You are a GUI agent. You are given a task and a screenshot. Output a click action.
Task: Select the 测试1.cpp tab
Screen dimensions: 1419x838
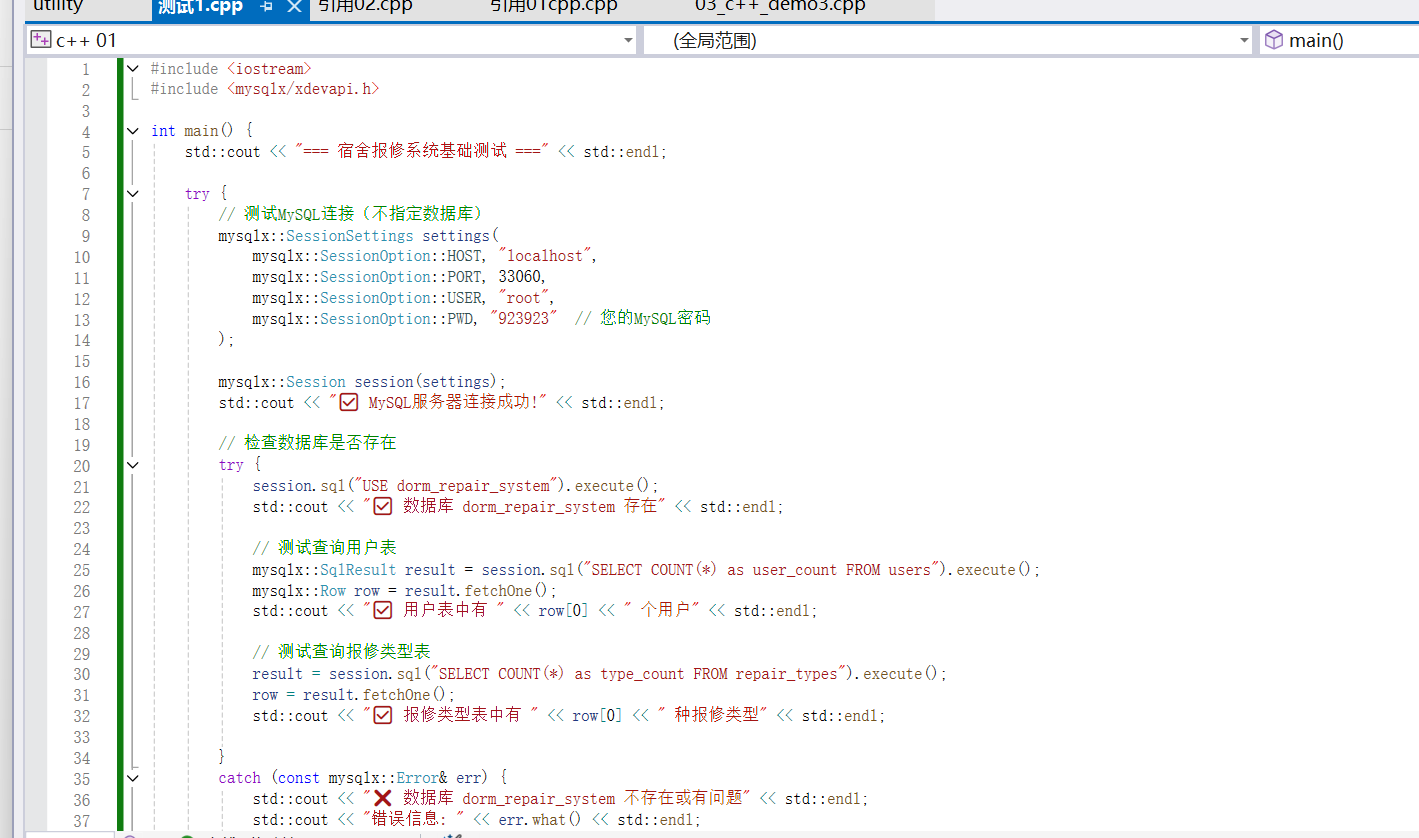200,6
